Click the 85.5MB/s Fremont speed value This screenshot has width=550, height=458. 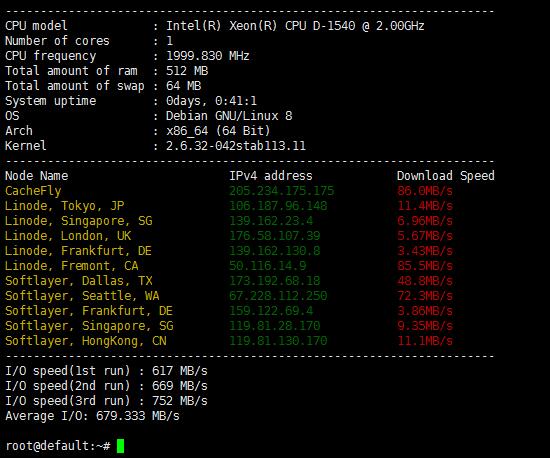point(425,266)
